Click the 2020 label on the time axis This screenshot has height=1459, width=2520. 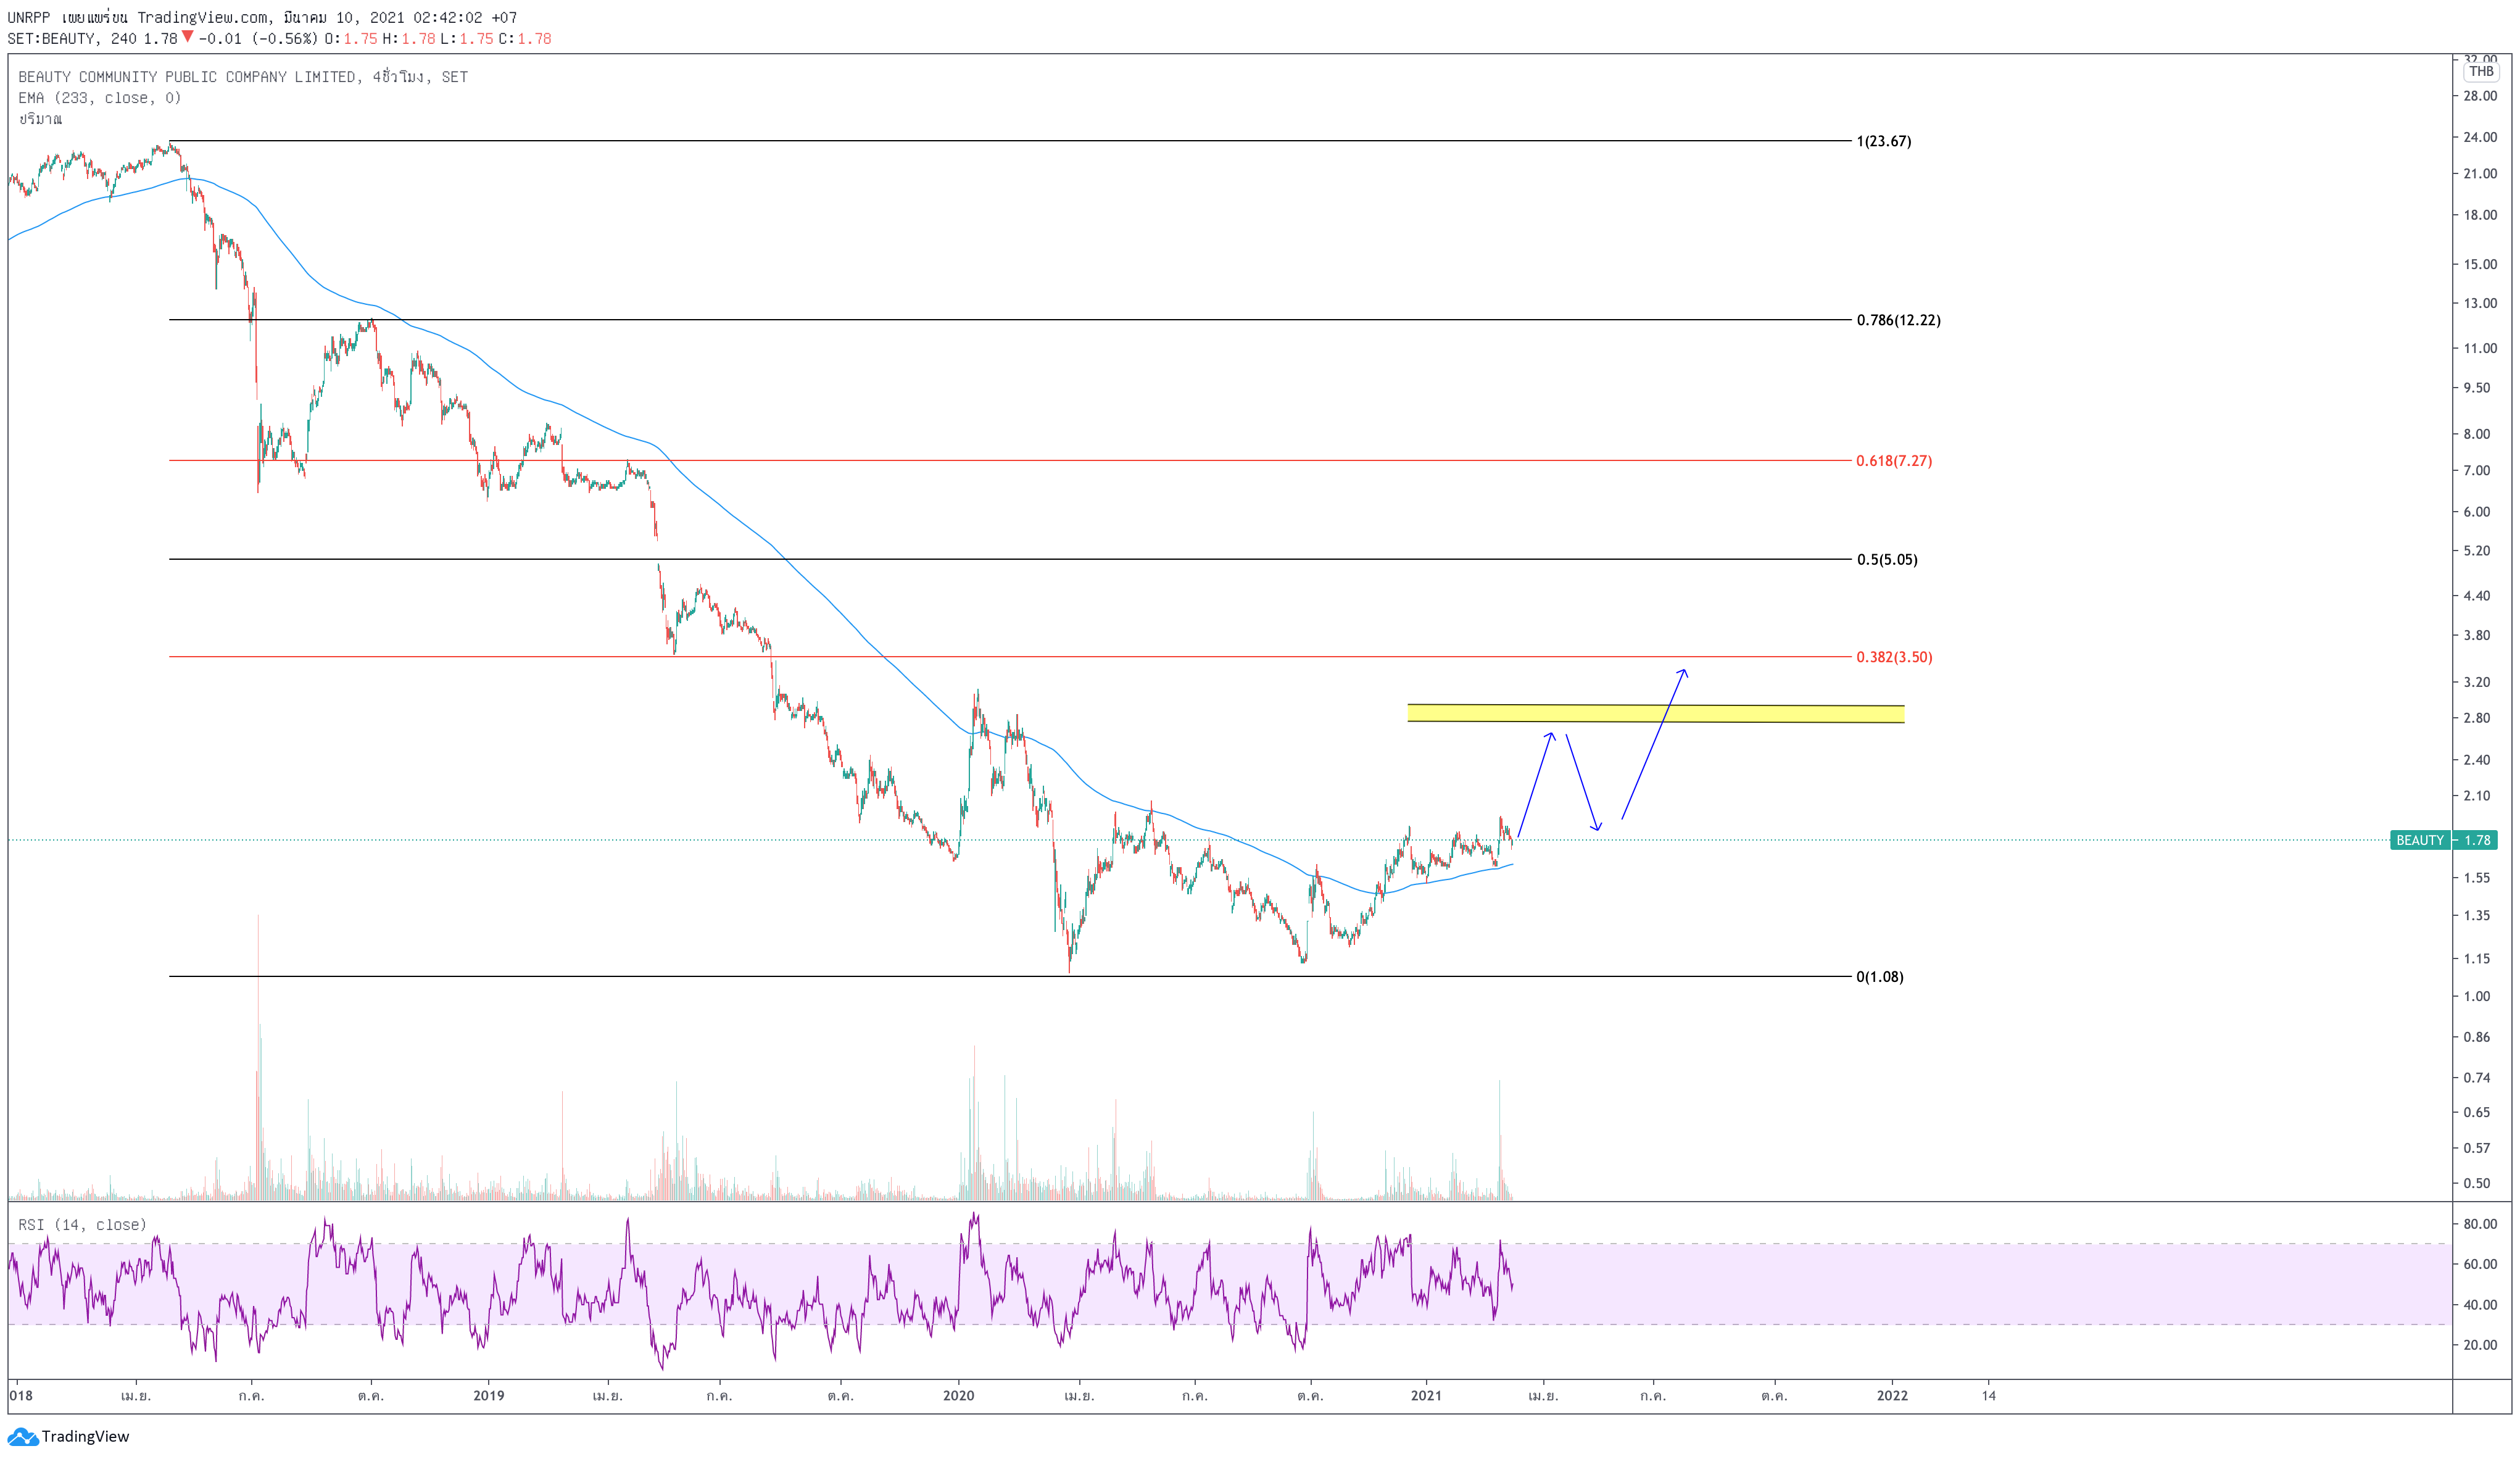[x=958, y=1395]
